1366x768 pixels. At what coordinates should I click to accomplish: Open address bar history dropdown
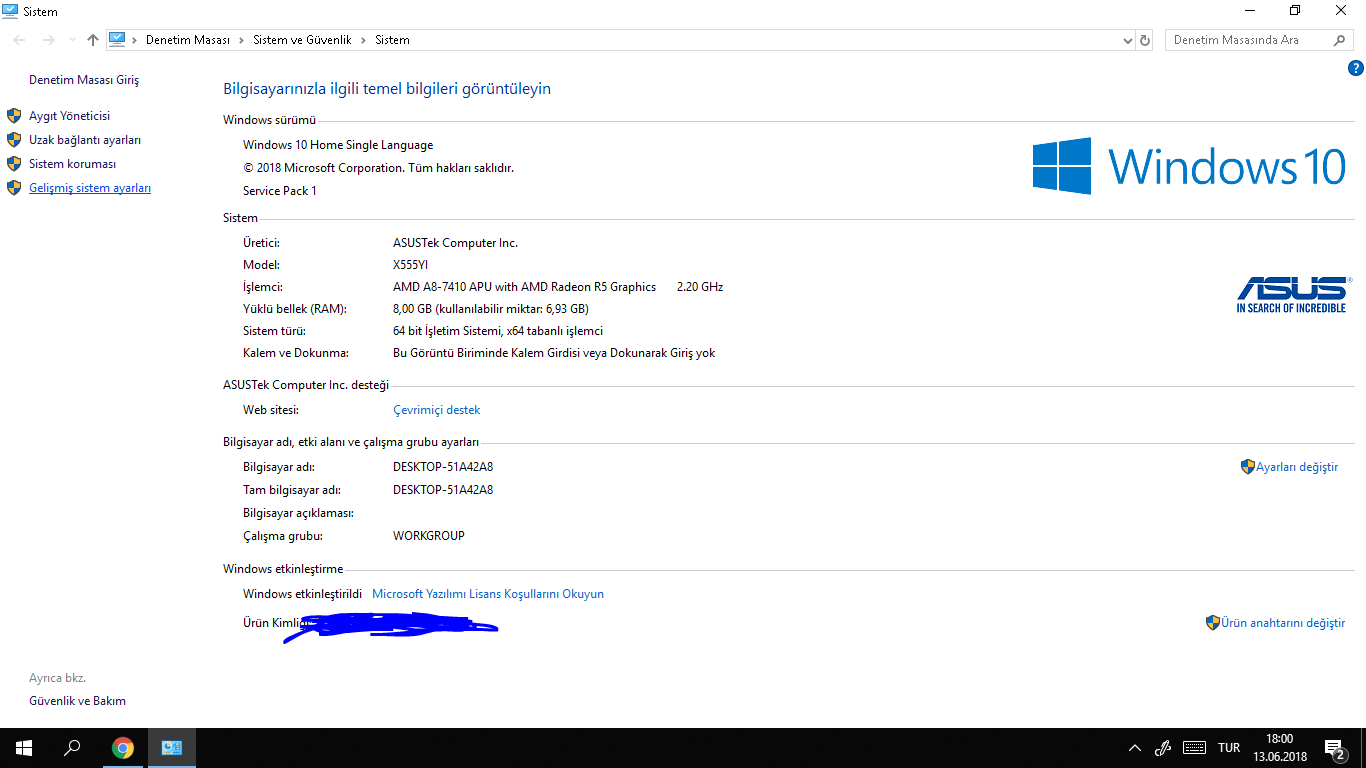pos(1128,40)
